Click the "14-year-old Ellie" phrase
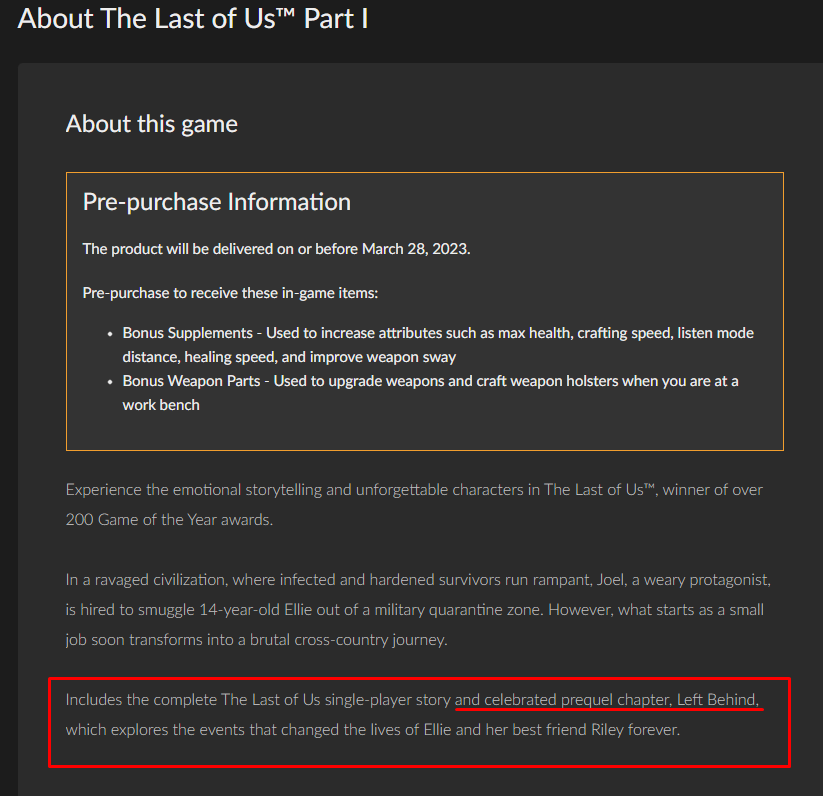Image resolution: width=823 pixels, height=796 pixels. (x=257, y=610)
